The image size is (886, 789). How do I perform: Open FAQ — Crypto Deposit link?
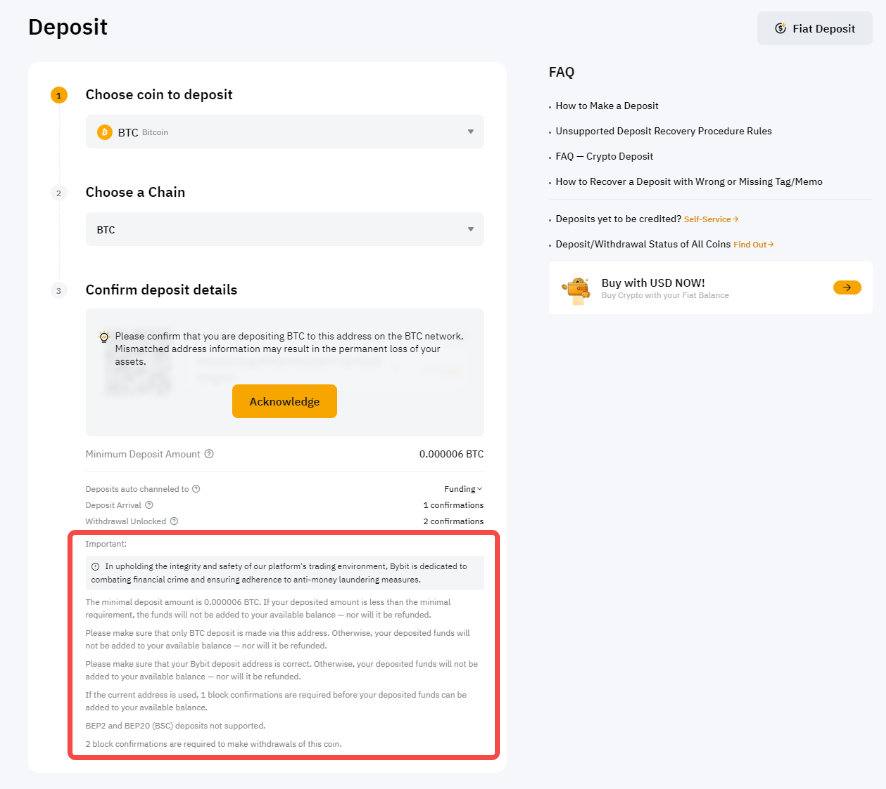click(604, 157)
